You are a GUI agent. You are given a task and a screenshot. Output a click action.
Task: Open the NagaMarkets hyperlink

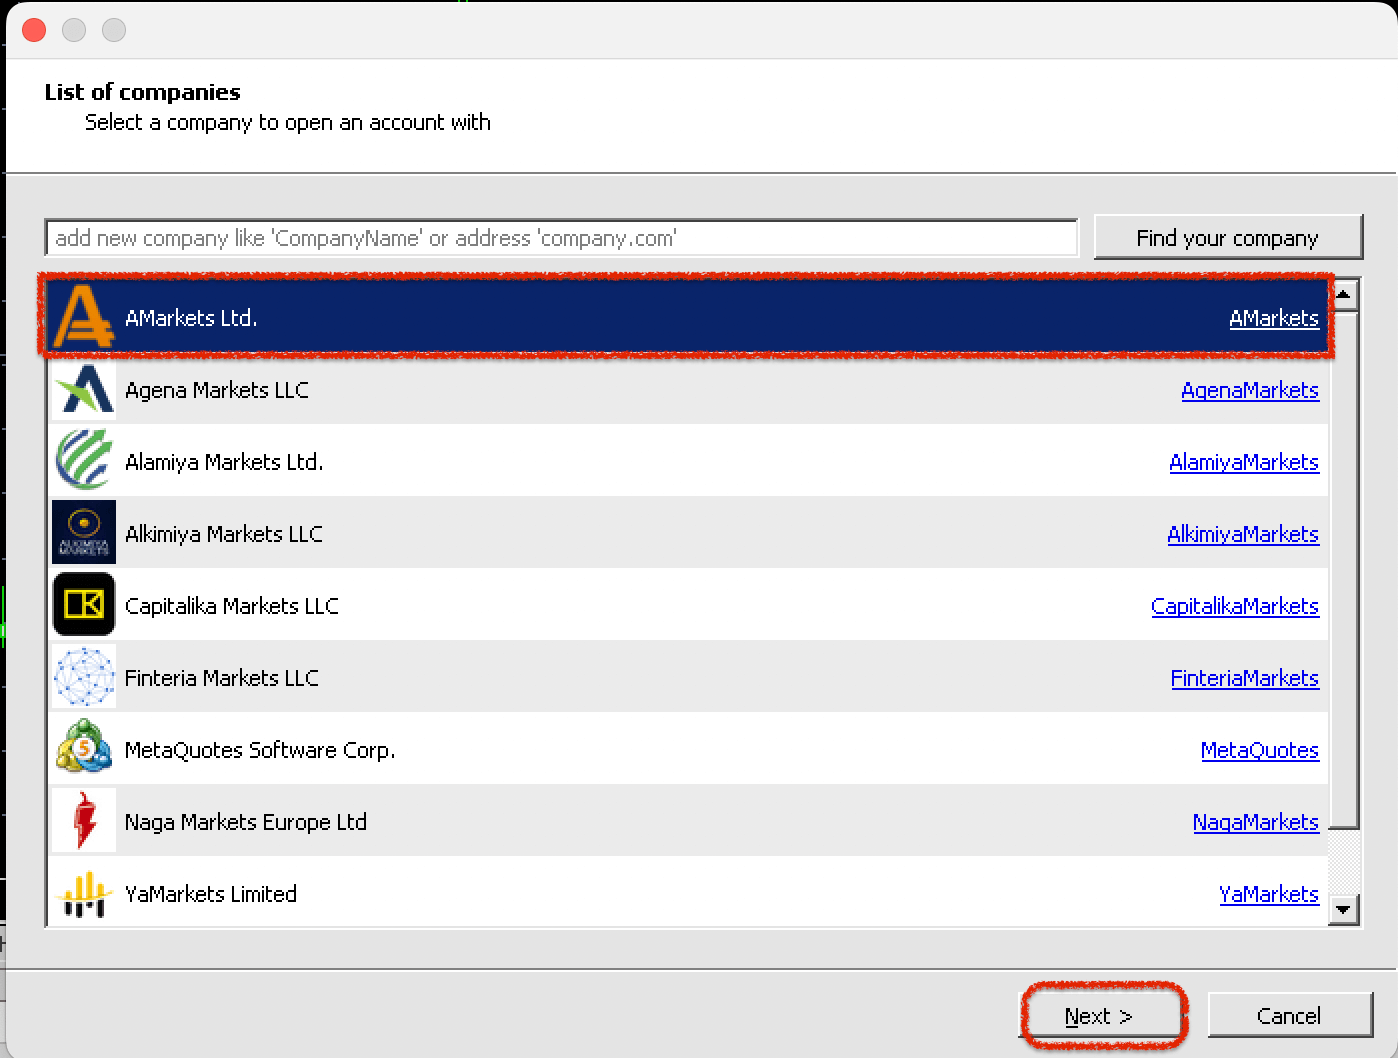pyautogui.click(x=1255, y=822)
